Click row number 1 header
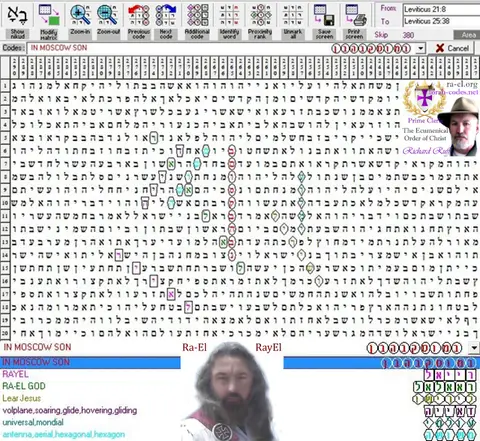The width and height of the screenshot is (480, 441). [5, 86]
